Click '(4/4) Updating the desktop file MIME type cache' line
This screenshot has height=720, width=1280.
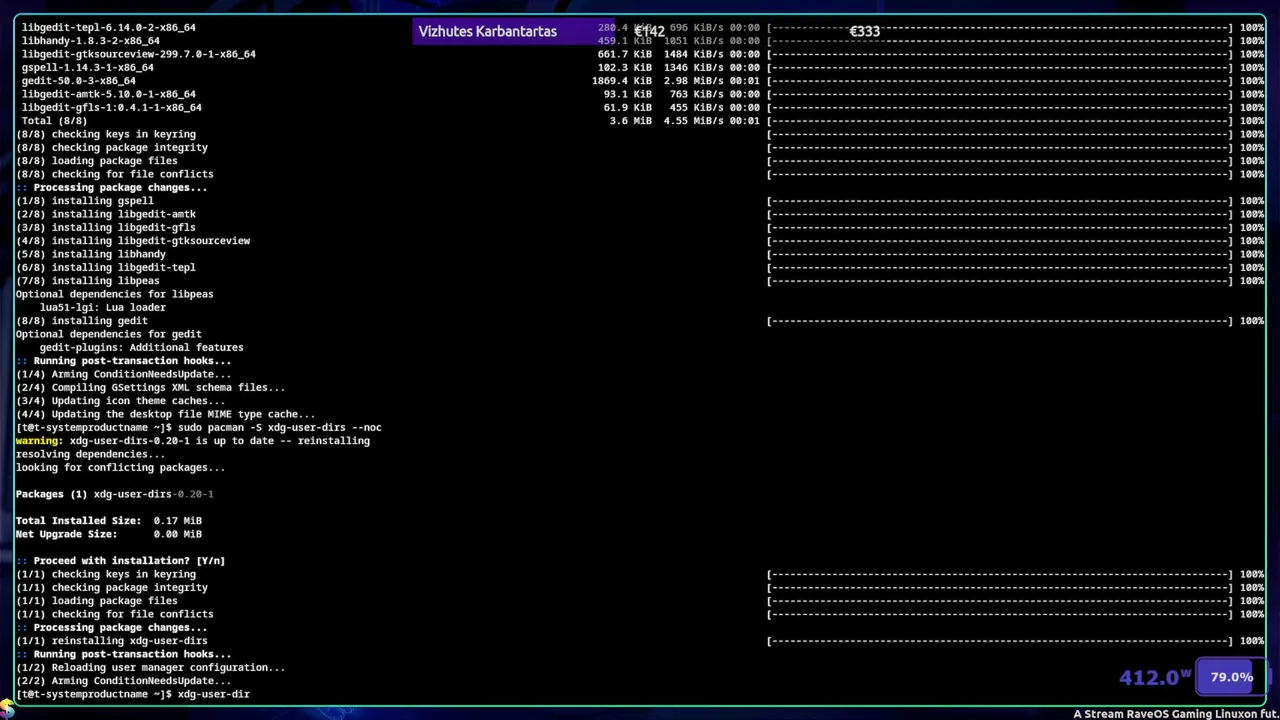pyautogui.click(x=166, y=414)
